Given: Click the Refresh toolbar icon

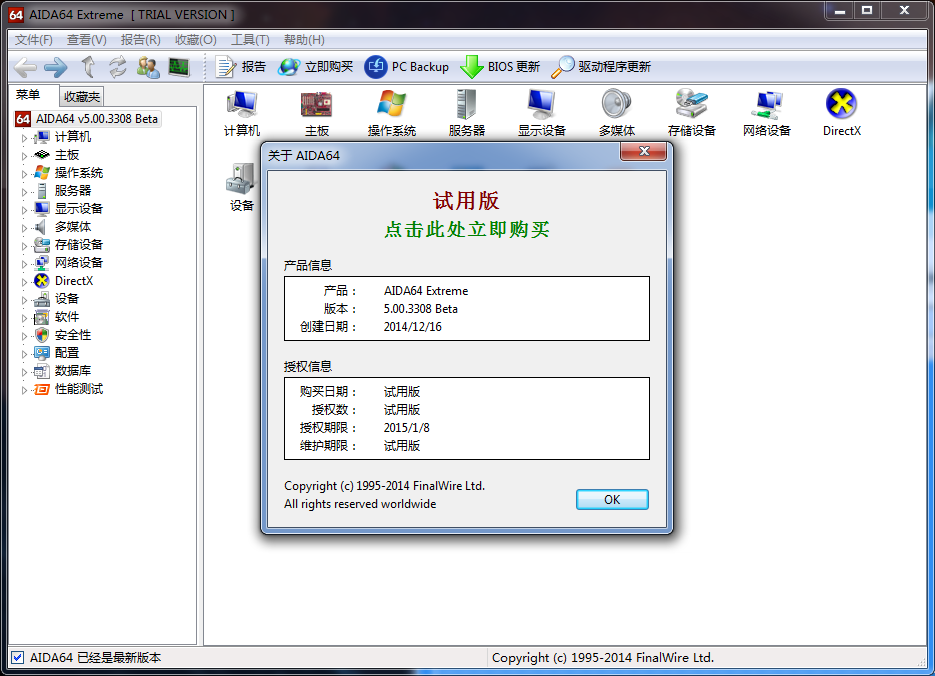Looking at the screenshot, I should [x=117, y=67].
